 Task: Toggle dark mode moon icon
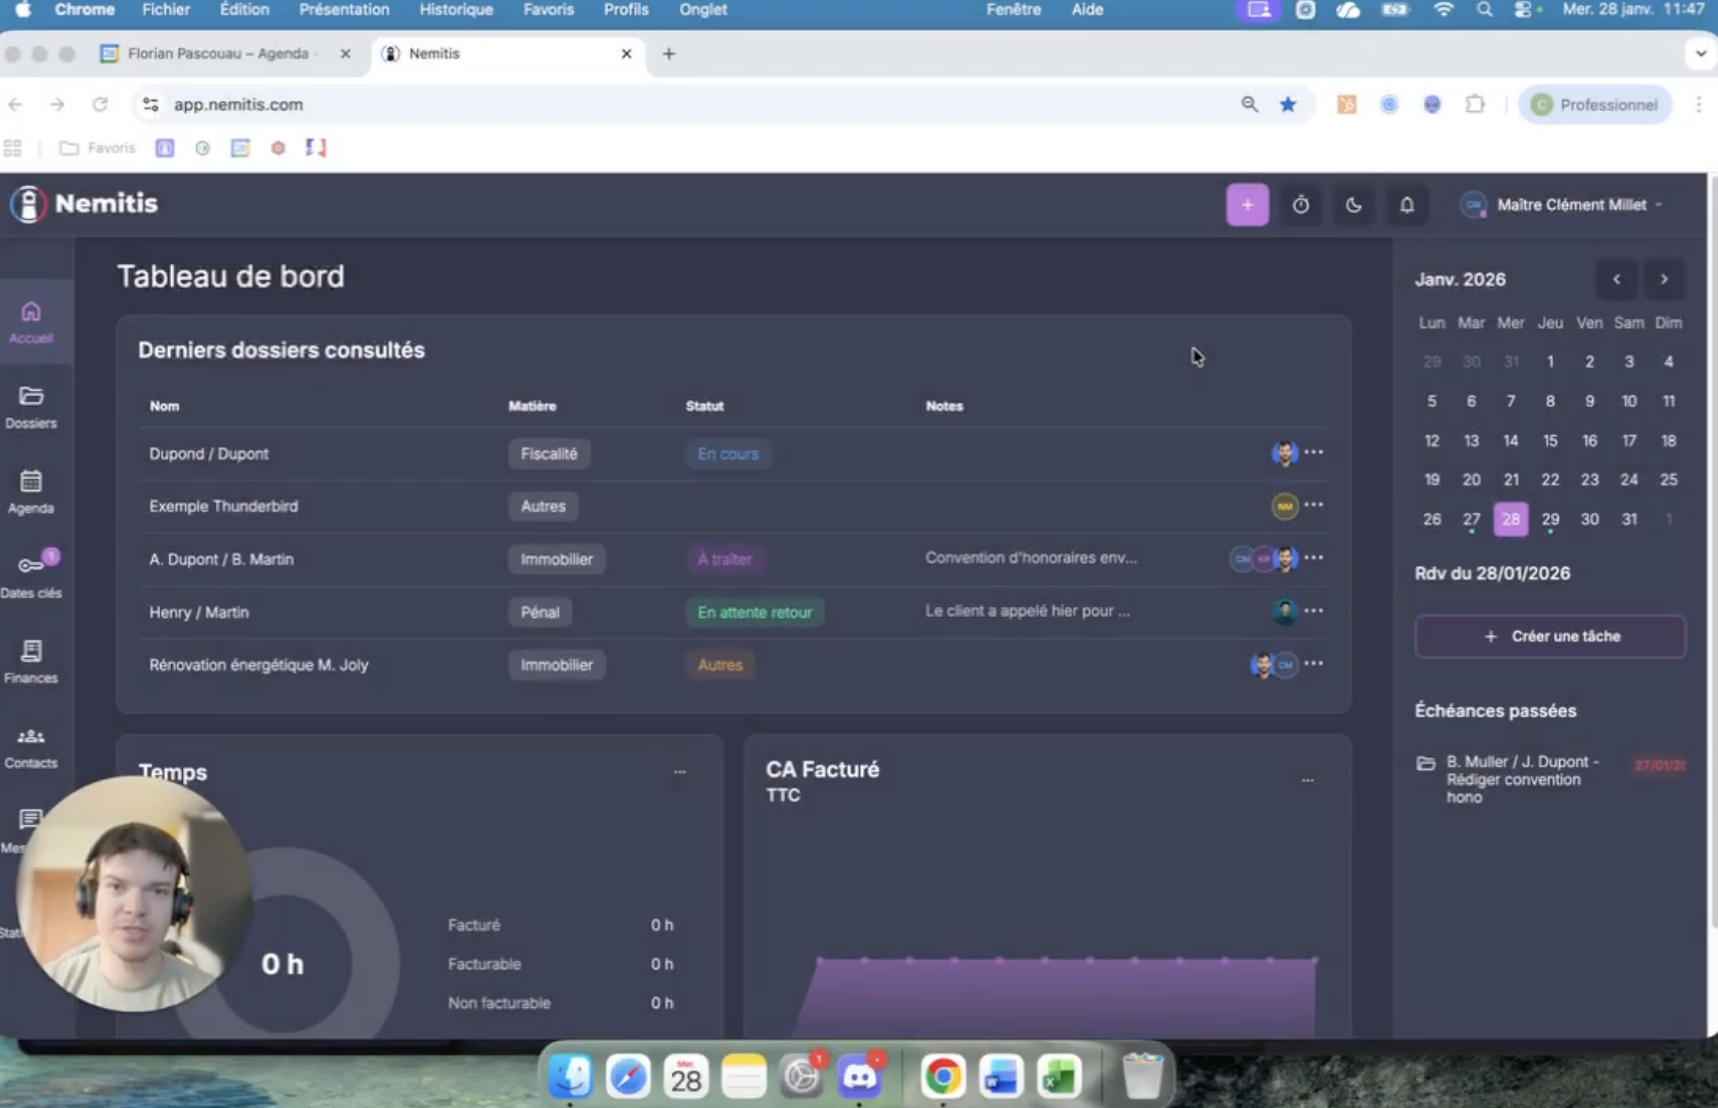tap(1353, 205)
